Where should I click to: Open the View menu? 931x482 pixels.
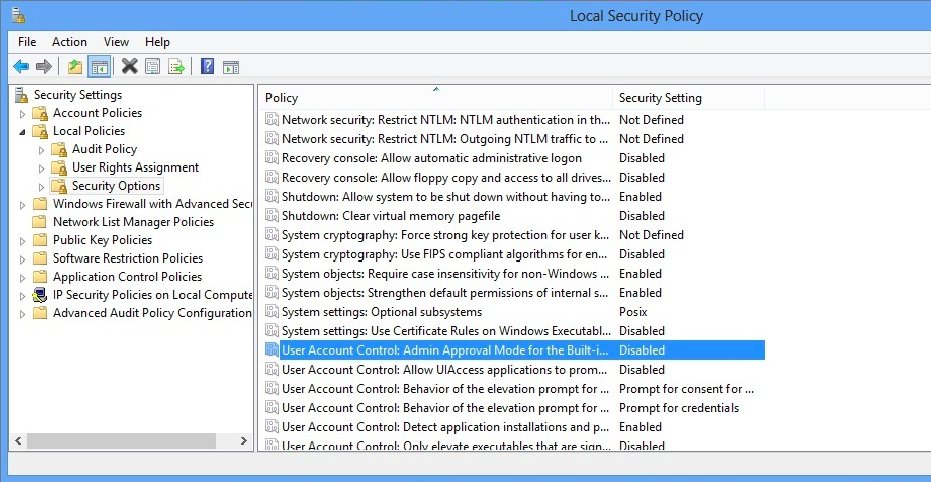click(x=116, y=42)
